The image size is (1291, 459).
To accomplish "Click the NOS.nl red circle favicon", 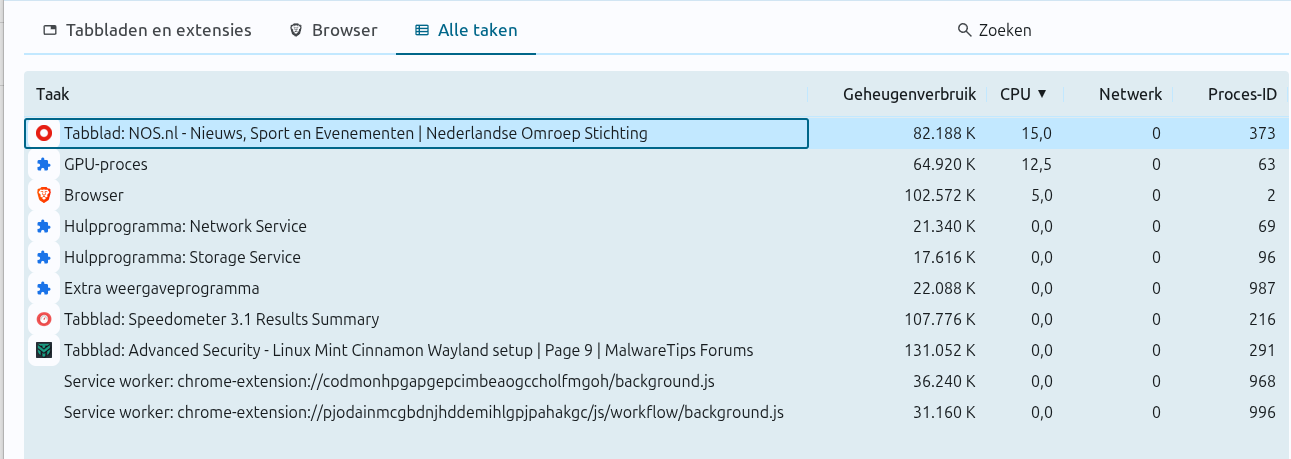I will 44,133.
